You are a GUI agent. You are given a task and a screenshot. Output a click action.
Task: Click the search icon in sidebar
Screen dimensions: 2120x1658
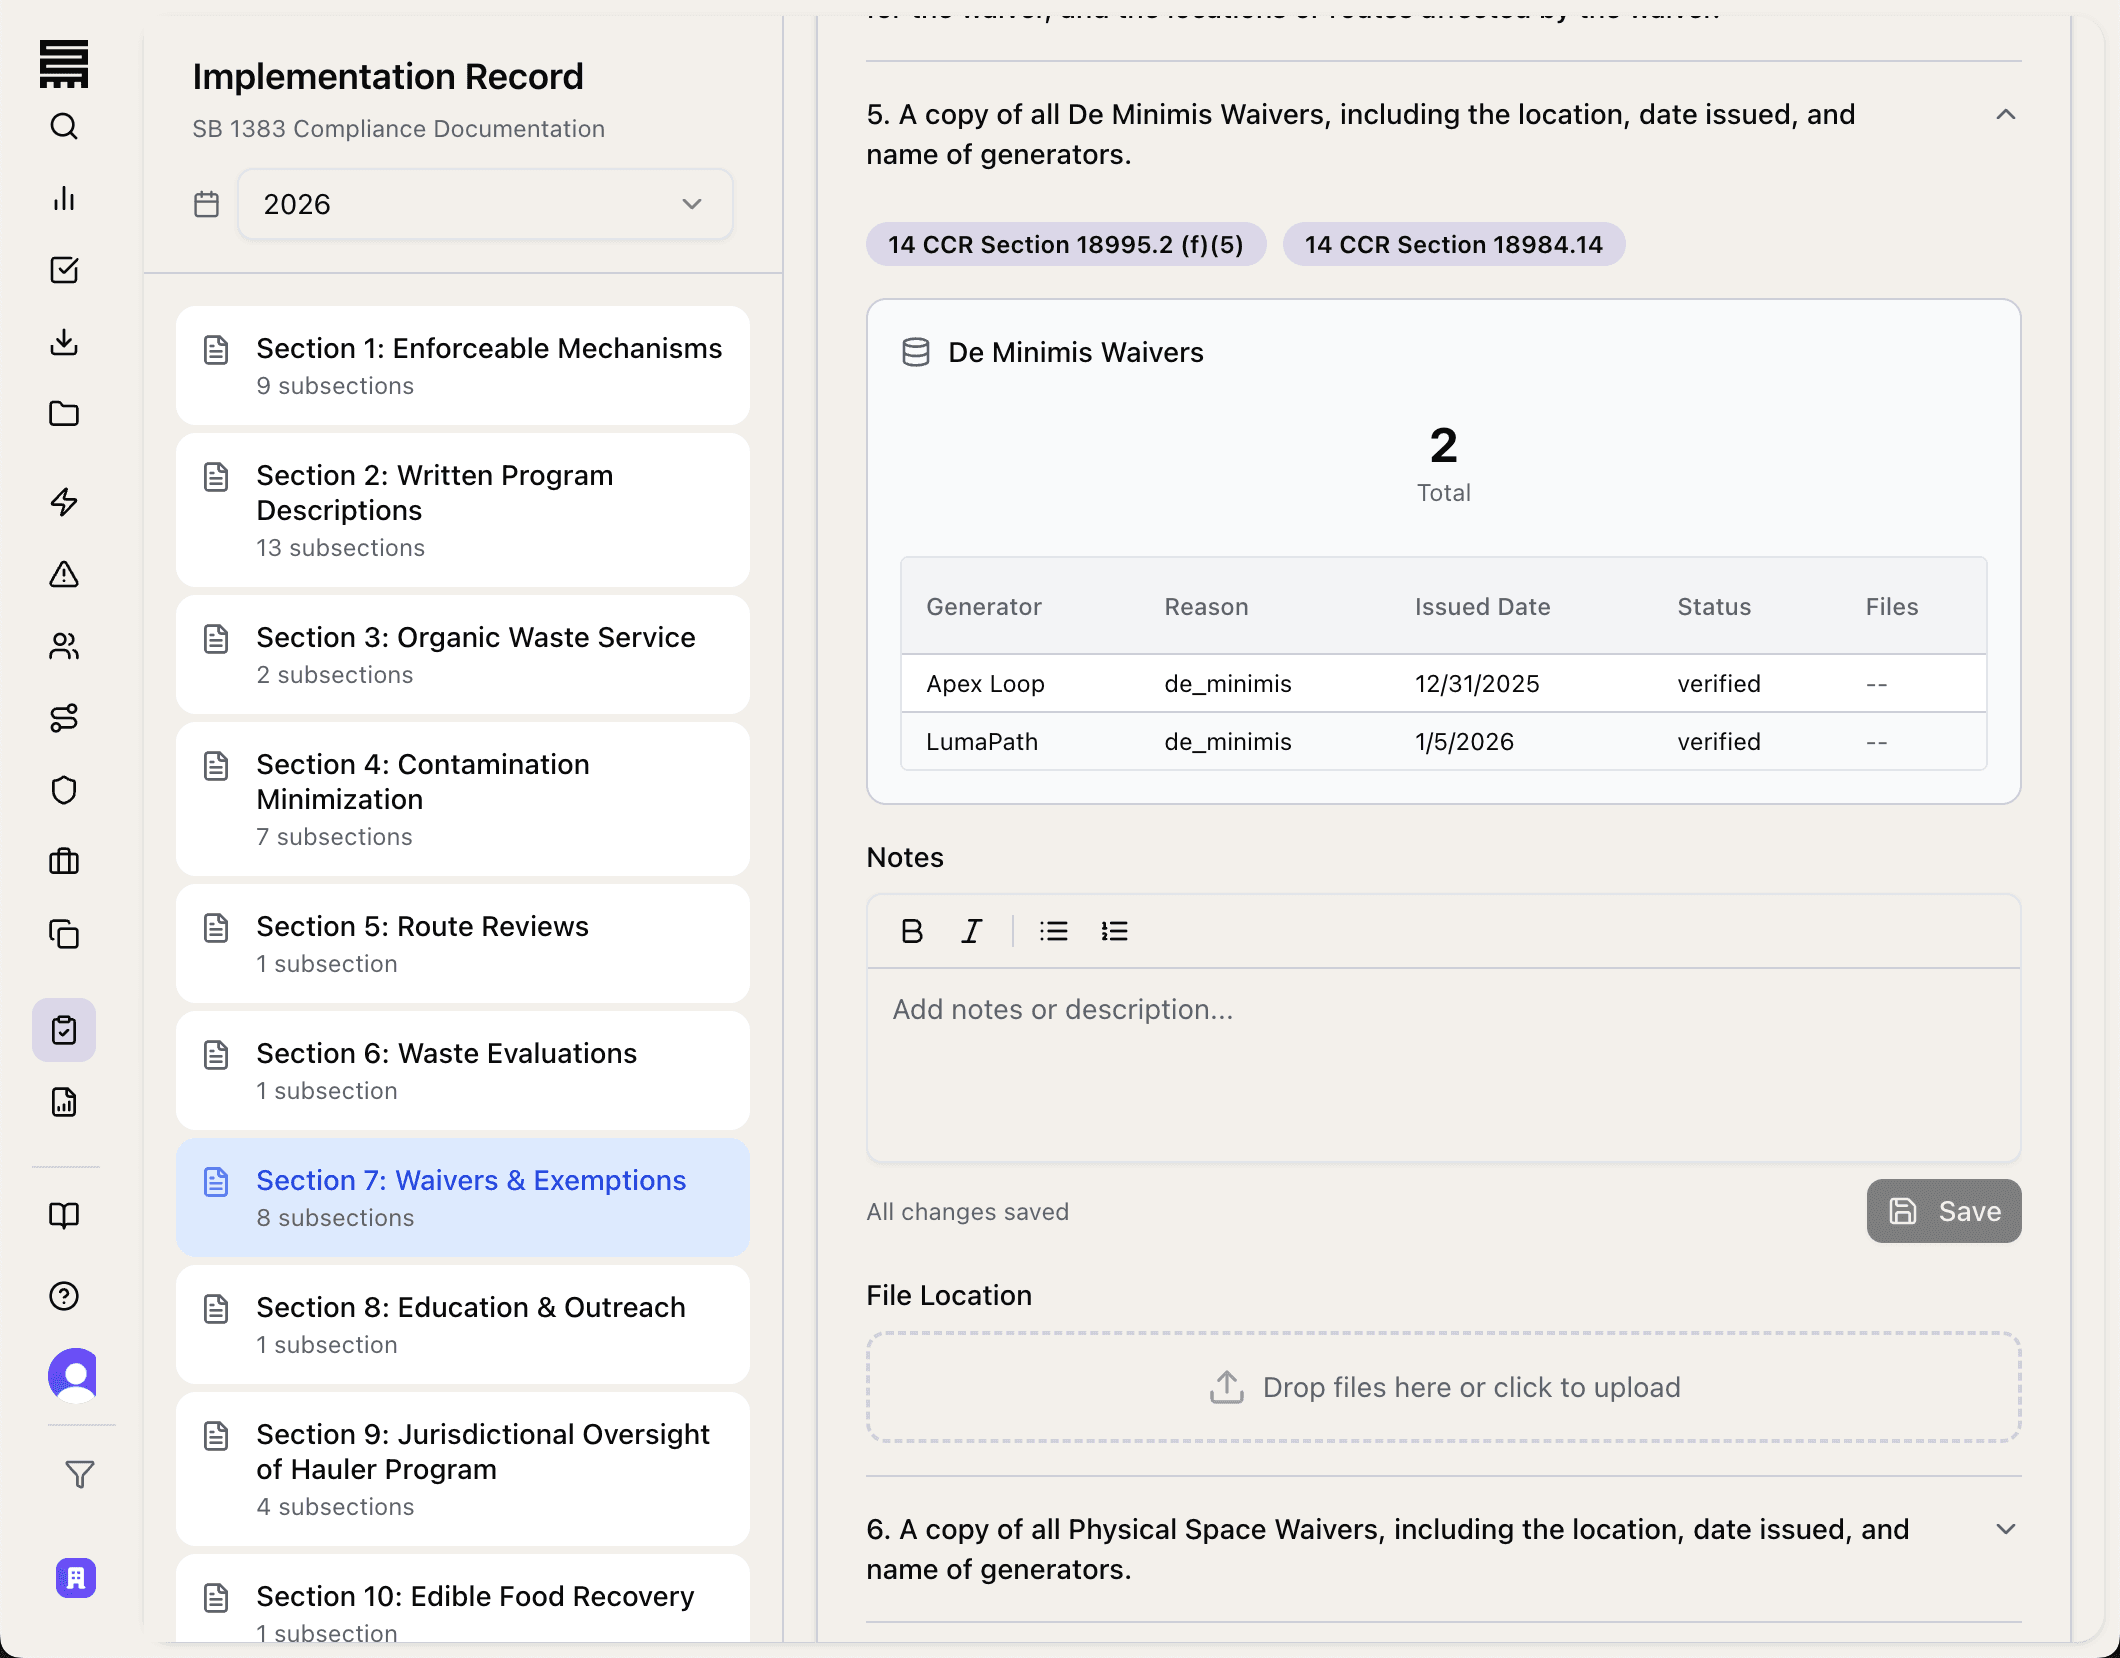(x=64, y=126)
